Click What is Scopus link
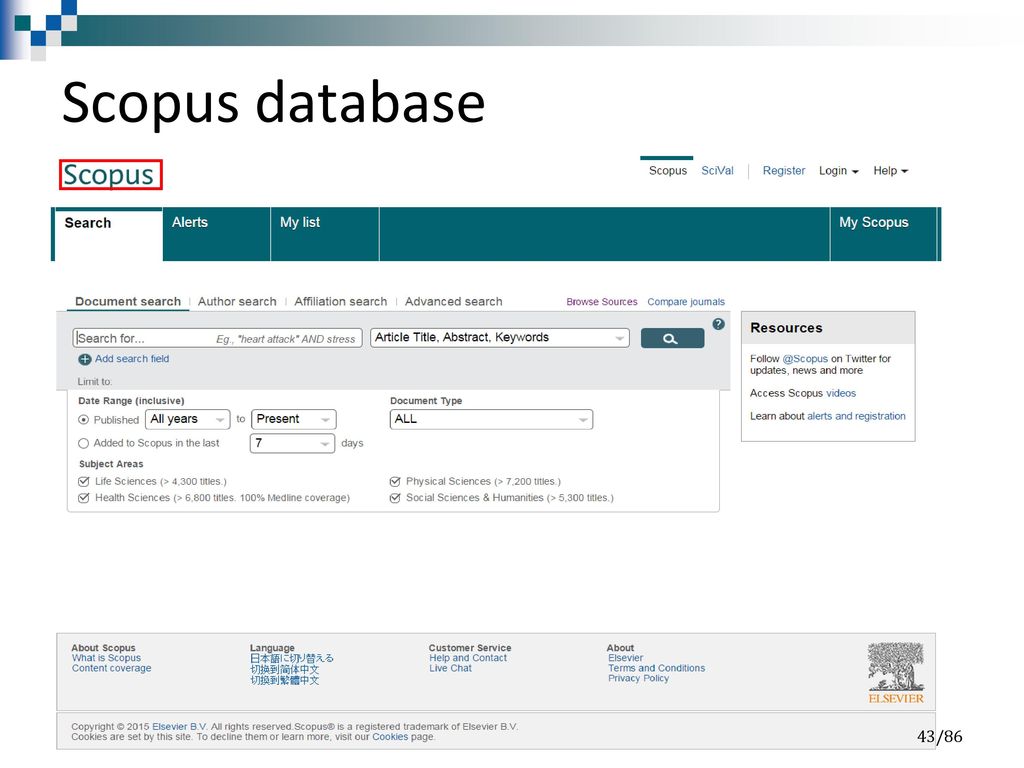 click(106, 658)
